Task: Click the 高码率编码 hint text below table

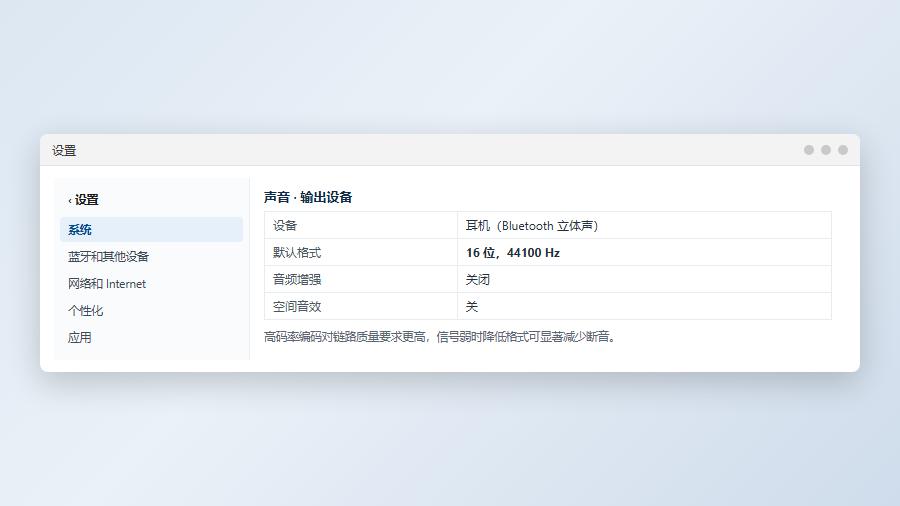Action: (441, 337)
